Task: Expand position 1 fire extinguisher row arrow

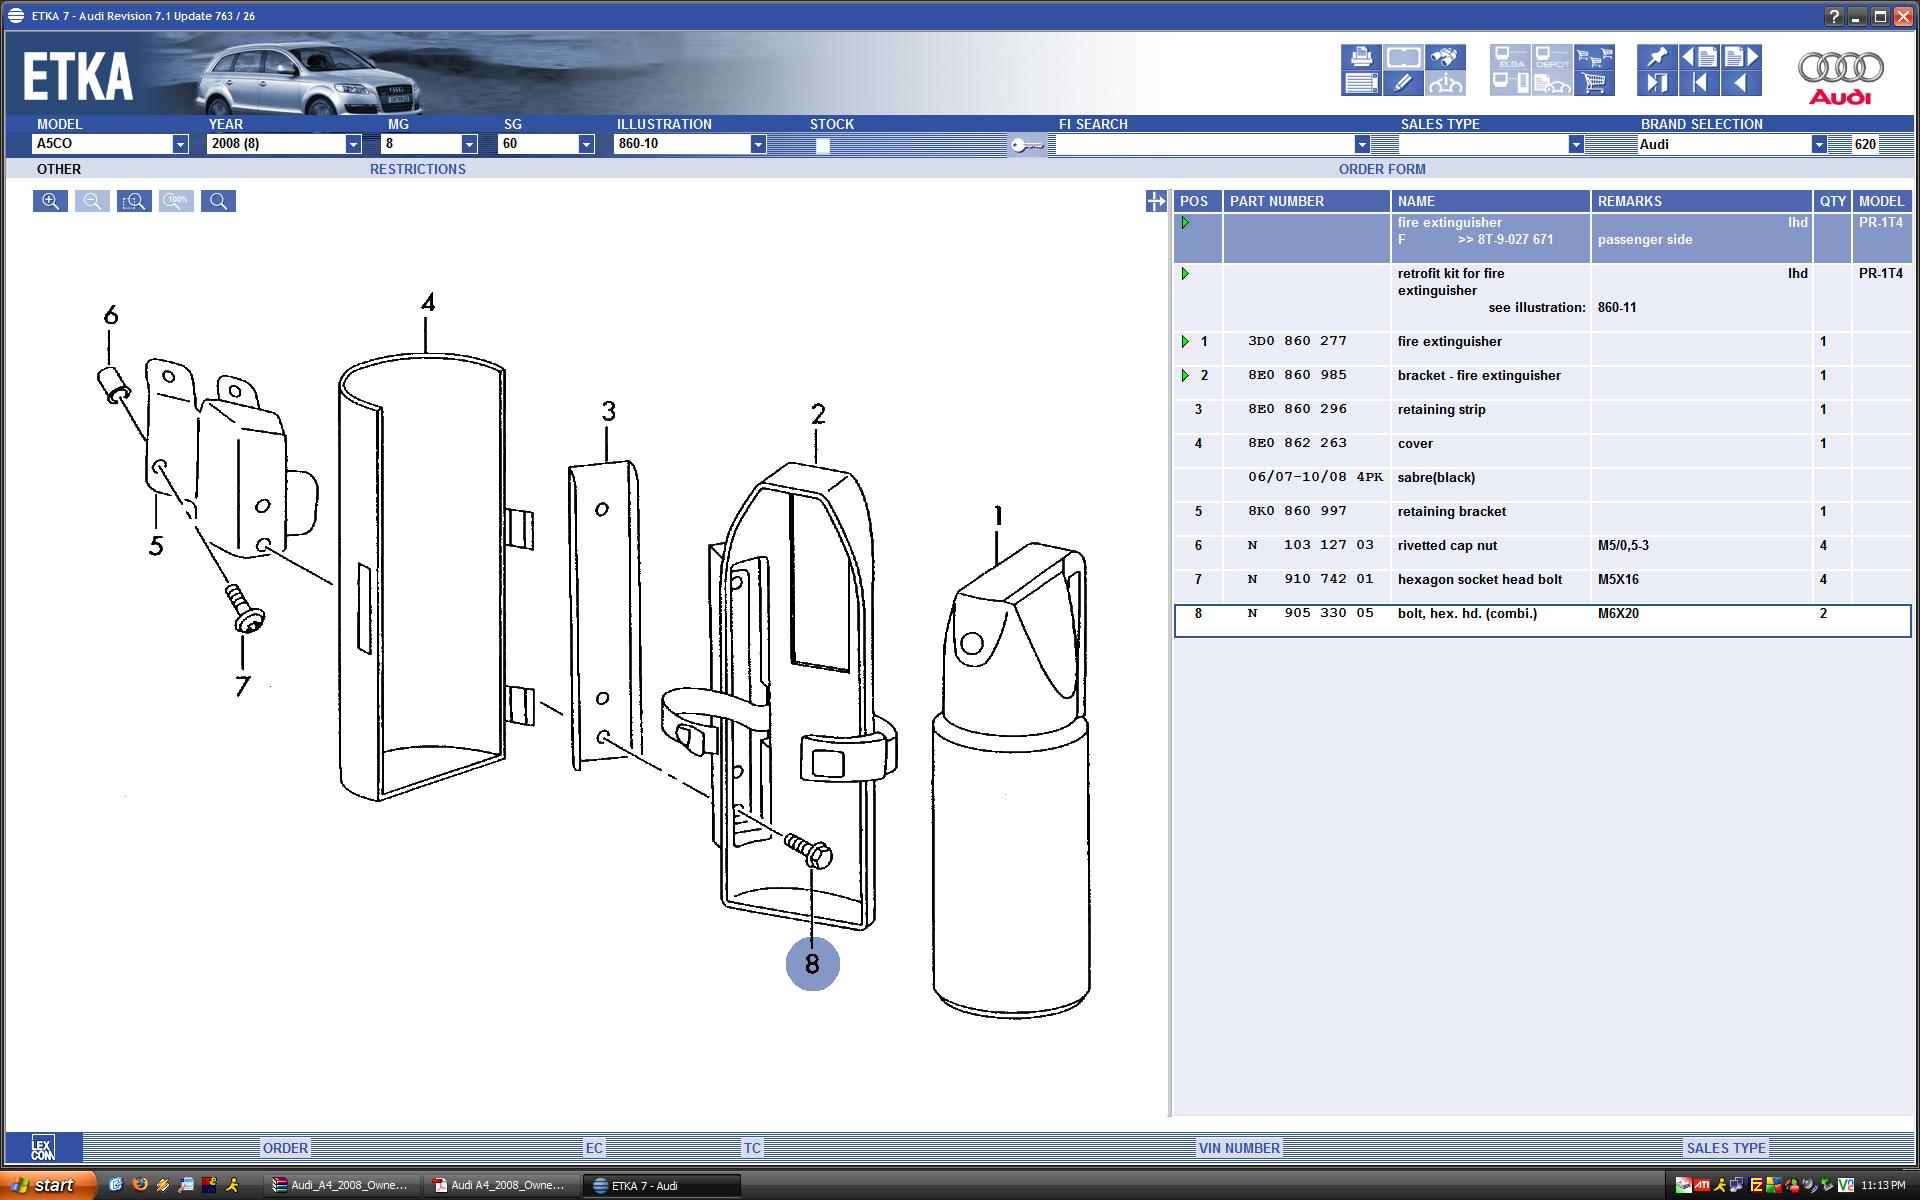Action: click(x=1185, y=341)
